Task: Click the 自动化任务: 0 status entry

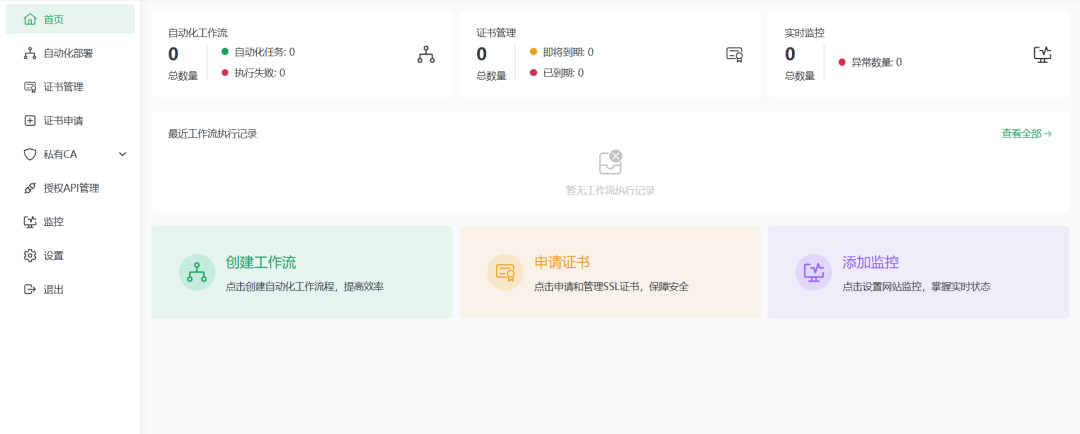Action: click(258, 52)
